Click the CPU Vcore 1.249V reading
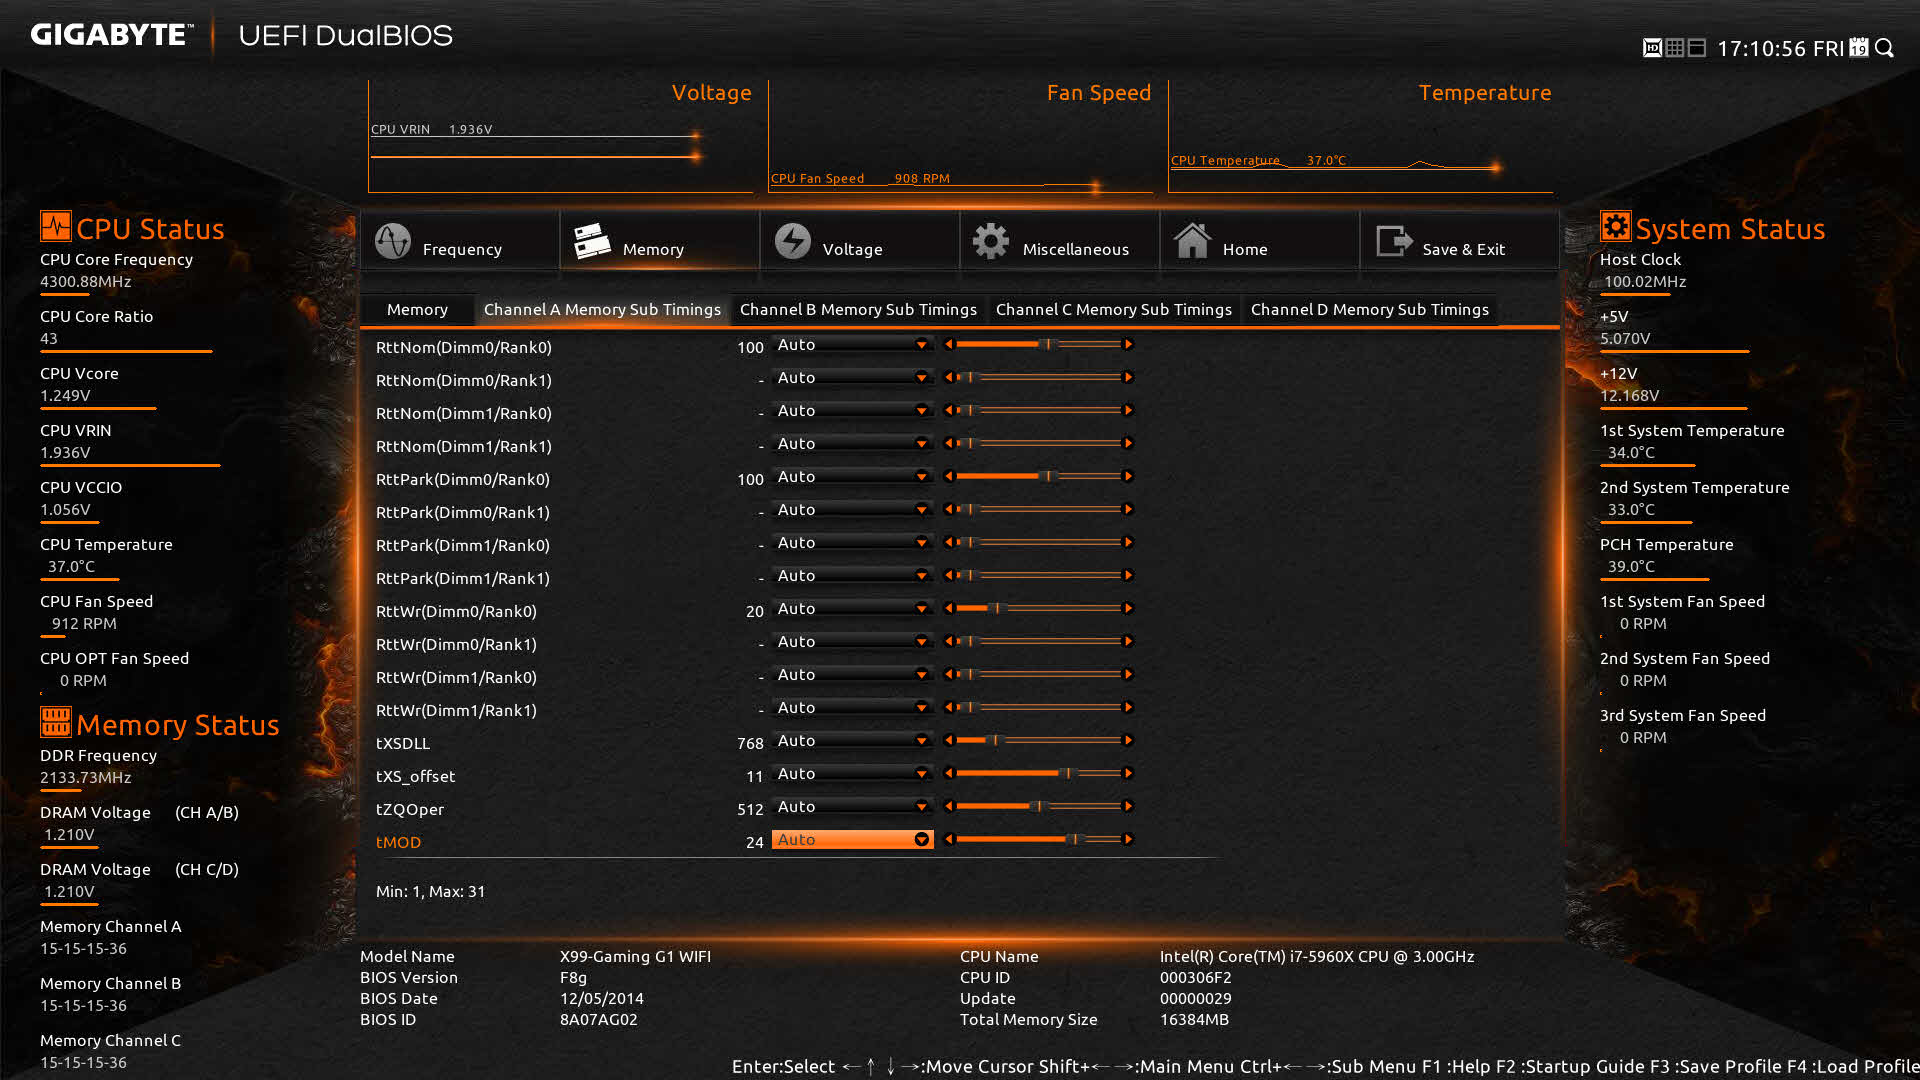This screenshot has height=1080, width=1920. click(x=65, y=396)
